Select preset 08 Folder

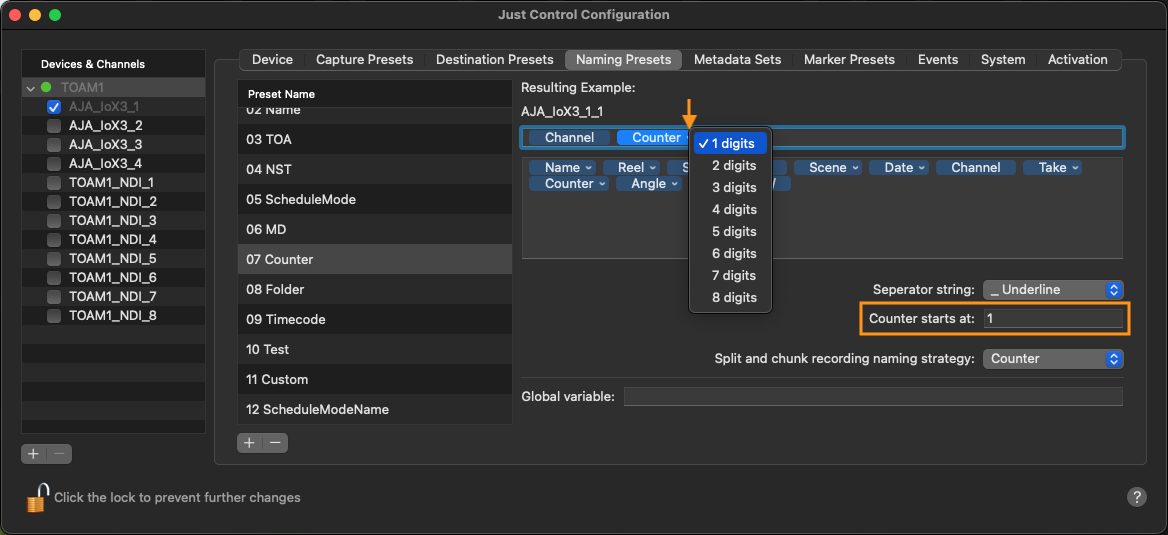[x=375, y=289]
